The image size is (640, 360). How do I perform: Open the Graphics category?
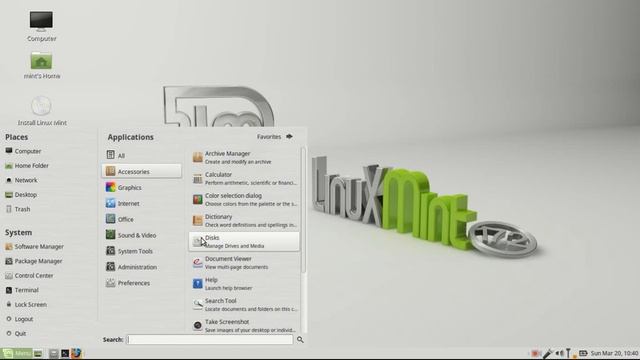[x=142, y=187]
